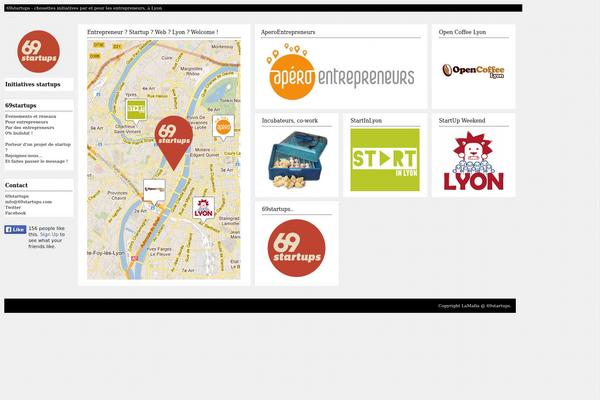600x400 pixels.
Task: Click the 69startups.. card title
Action: click(x=277, y=209)
